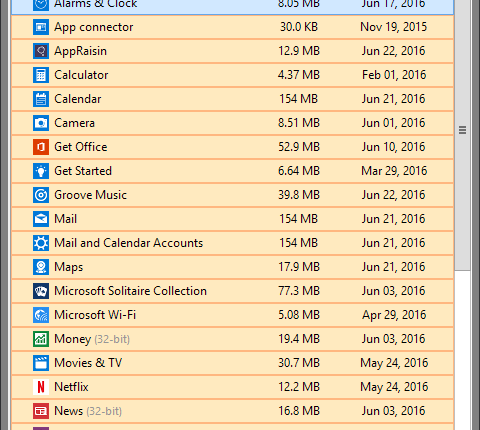Click the Microsoft Wi-Fi icon
The image size is (480, 430).
tap(41, 315)
